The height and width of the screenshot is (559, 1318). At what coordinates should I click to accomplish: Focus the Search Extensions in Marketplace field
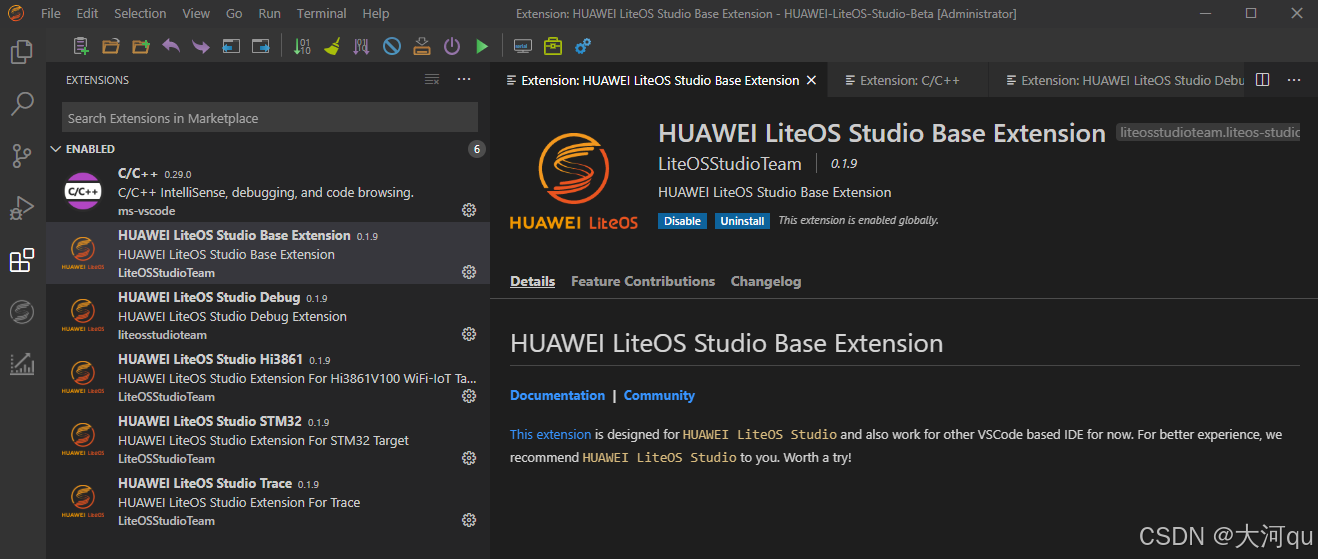click(270, 118)
